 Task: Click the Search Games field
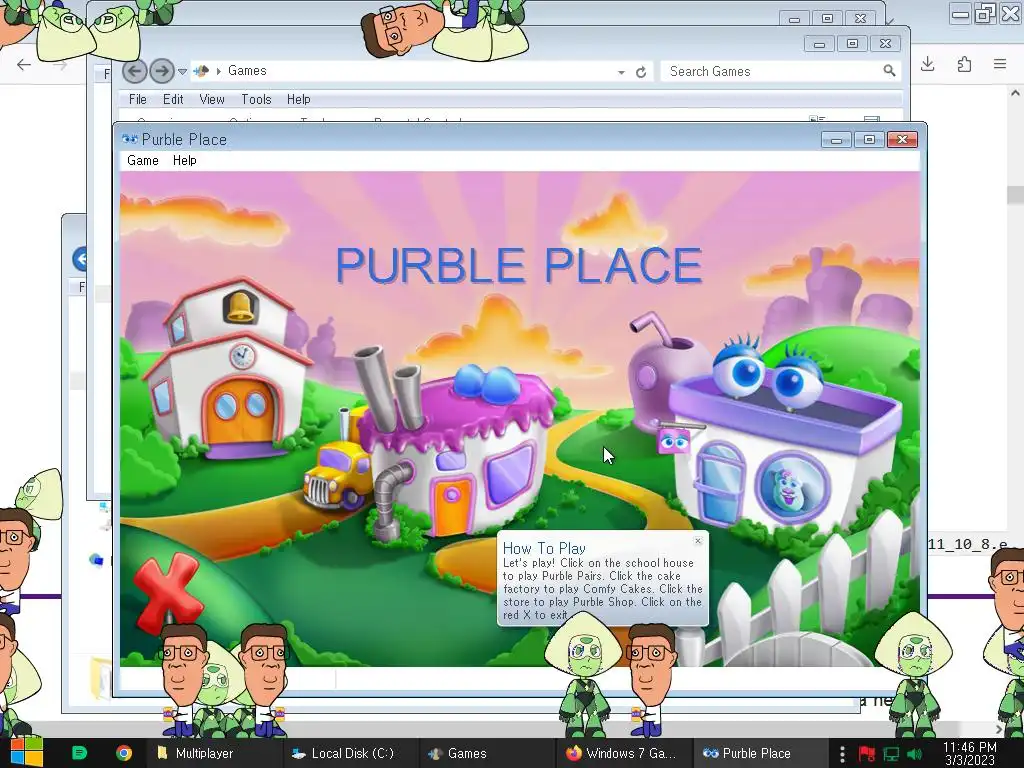[x=771, y=71]
